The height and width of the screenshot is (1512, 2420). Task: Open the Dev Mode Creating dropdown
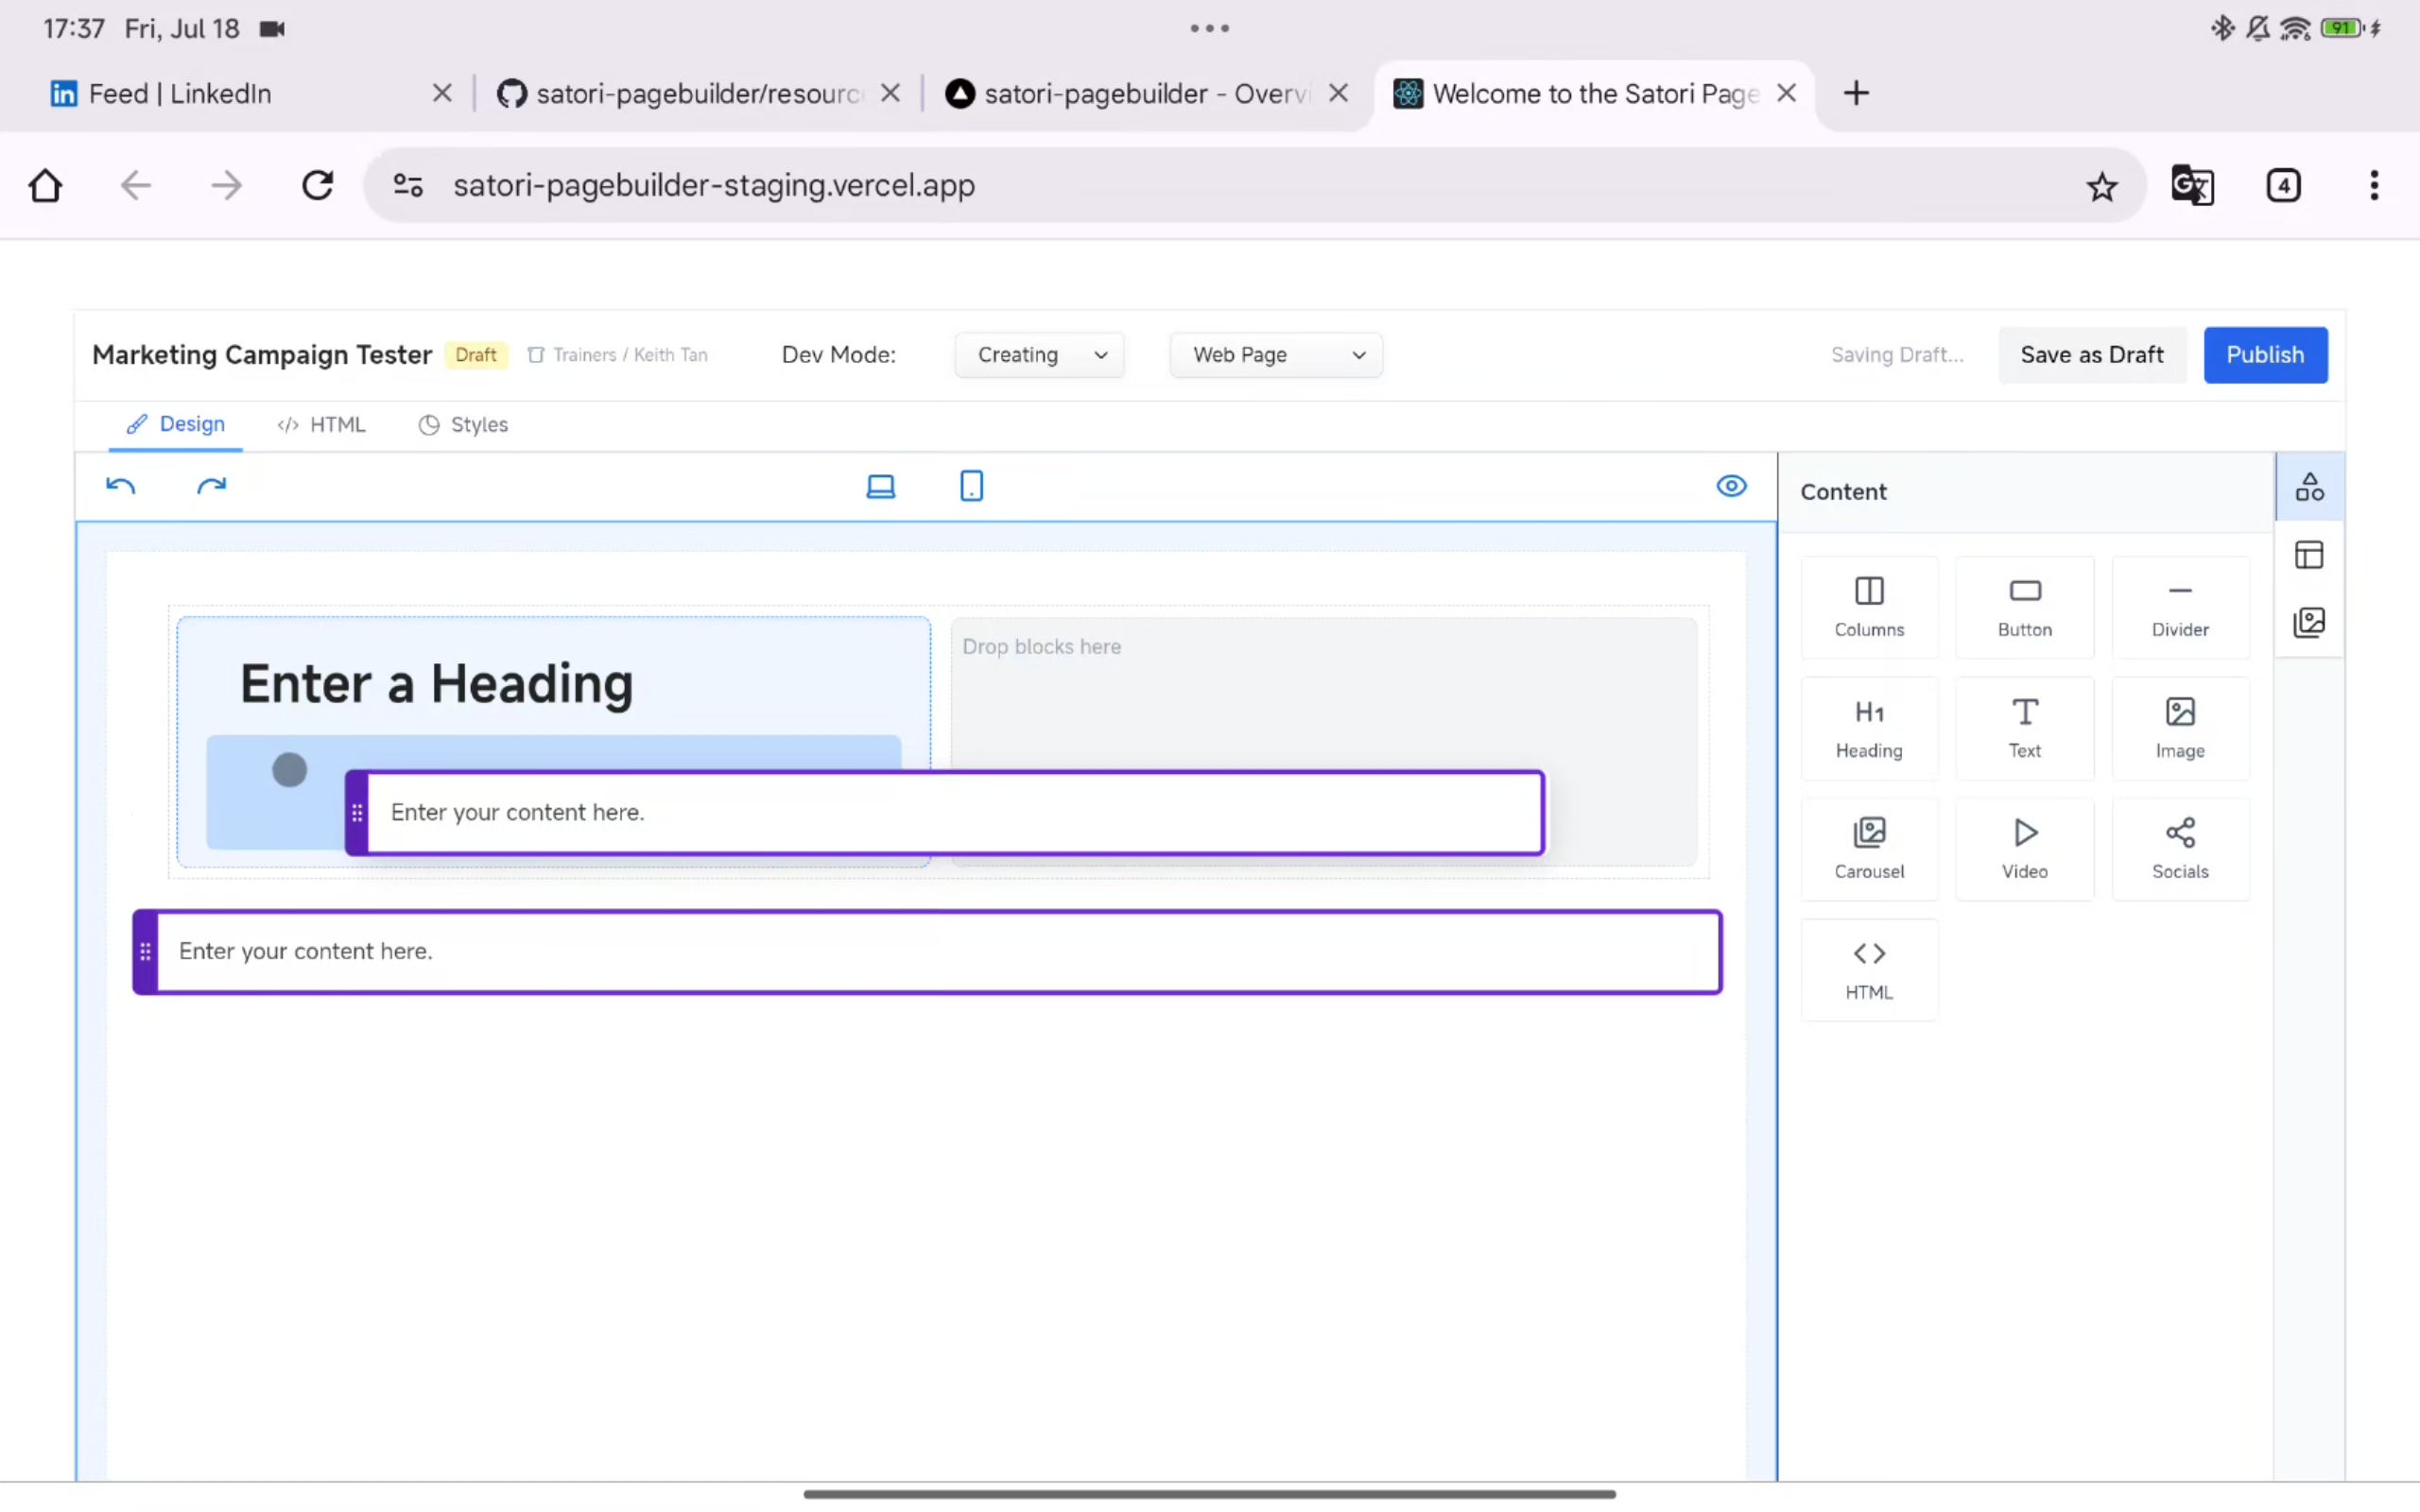pos(1039,354)
